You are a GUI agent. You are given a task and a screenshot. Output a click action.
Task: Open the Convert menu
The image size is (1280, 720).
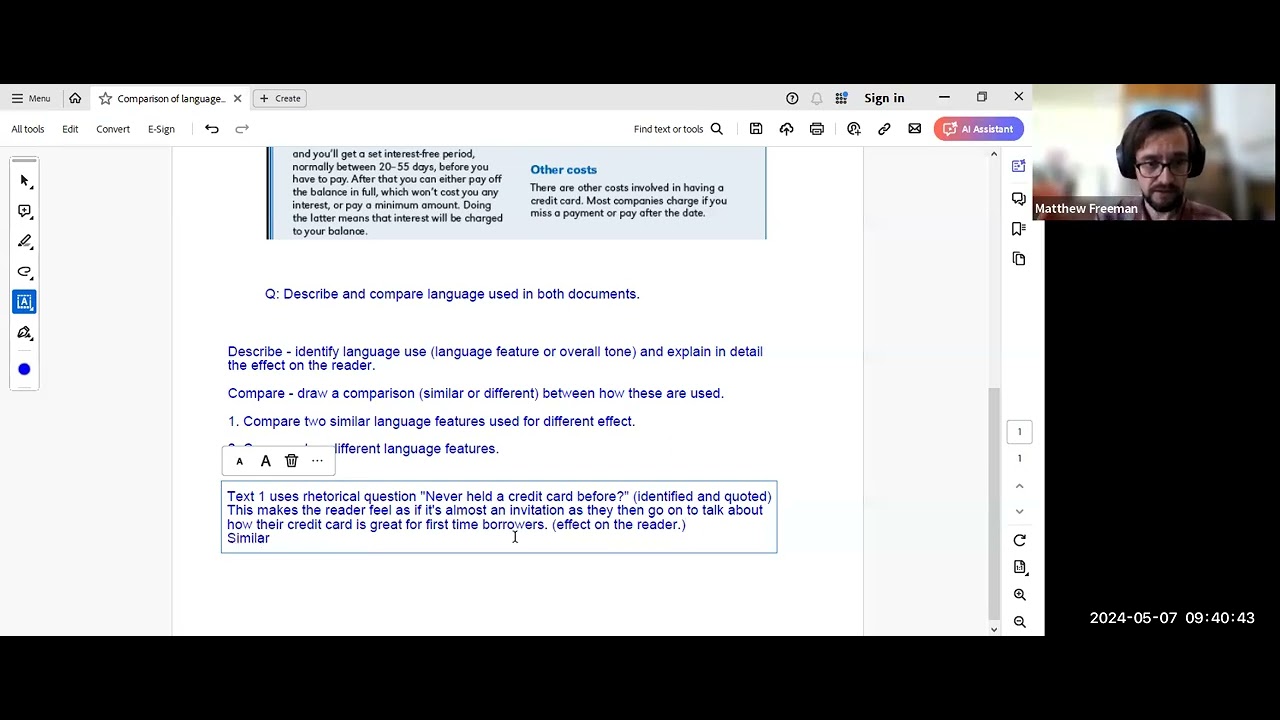point(113,129)
